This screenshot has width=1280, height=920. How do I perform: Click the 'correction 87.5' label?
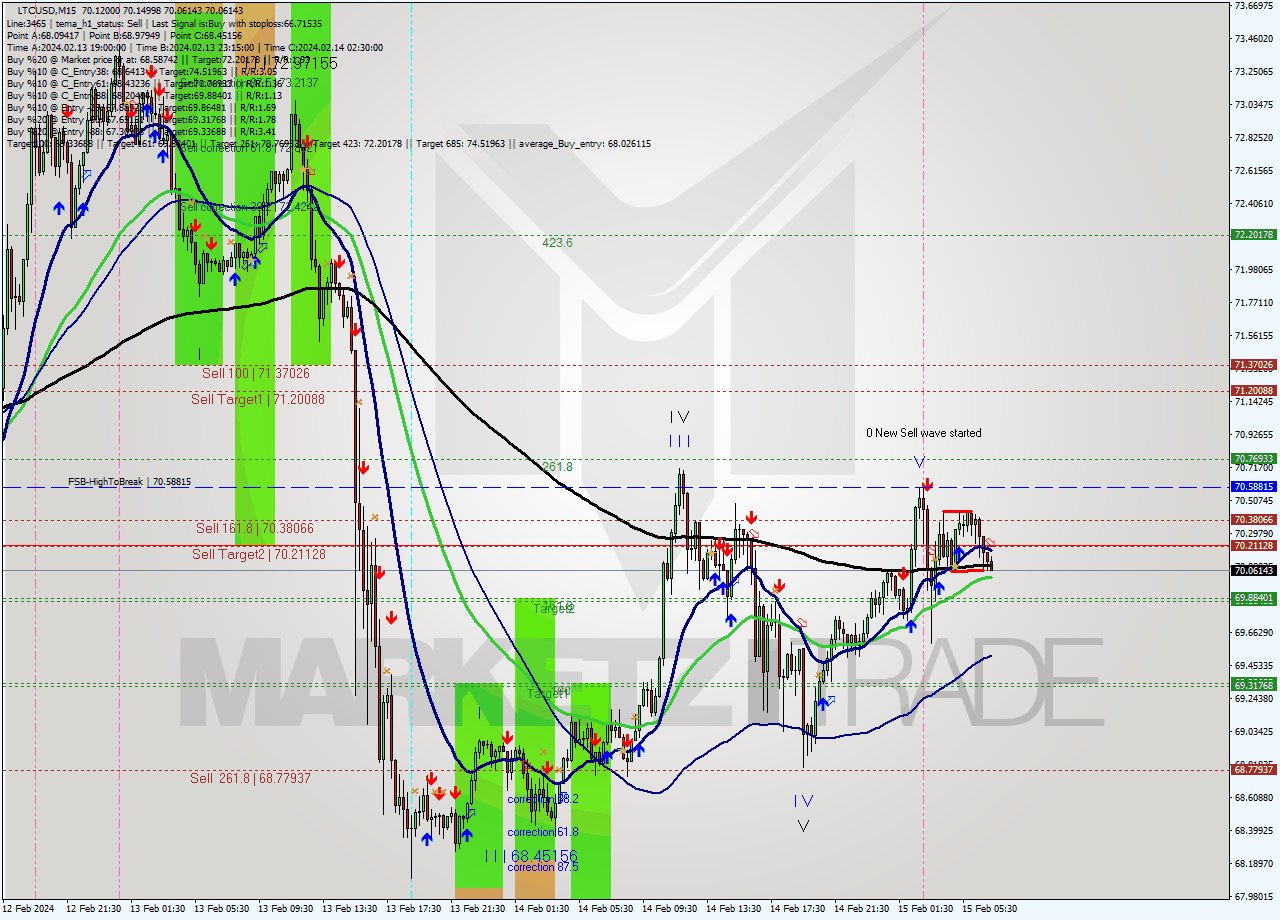543,867
